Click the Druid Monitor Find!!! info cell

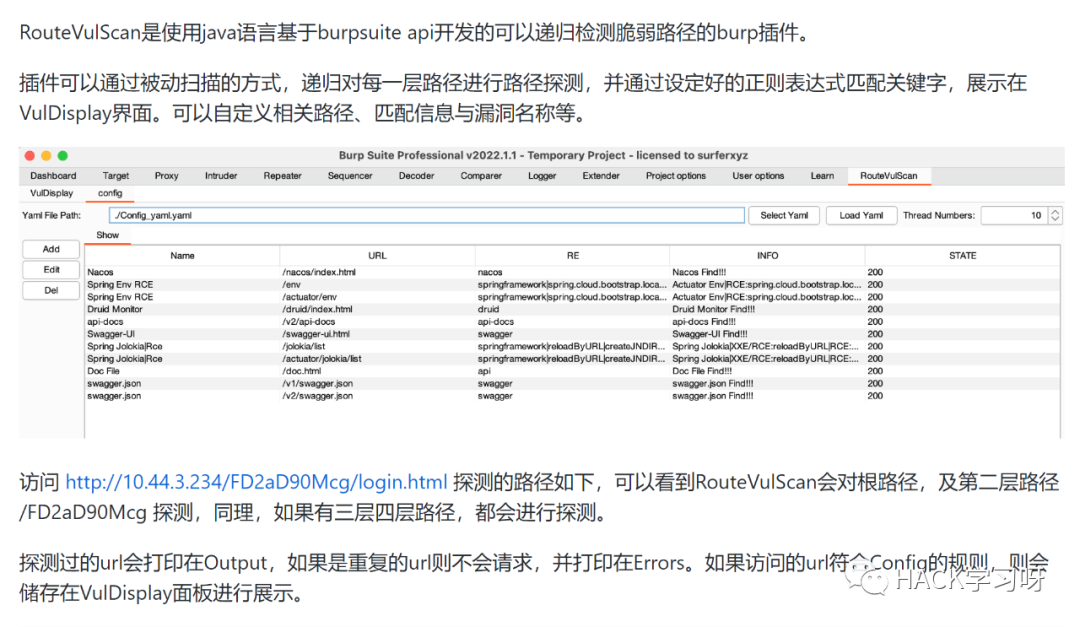[767, 309]
